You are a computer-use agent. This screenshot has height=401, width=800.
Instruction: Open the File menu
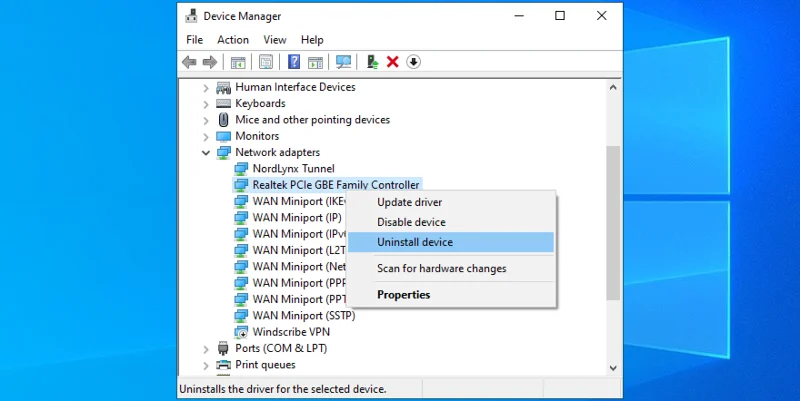coord(194,40)
